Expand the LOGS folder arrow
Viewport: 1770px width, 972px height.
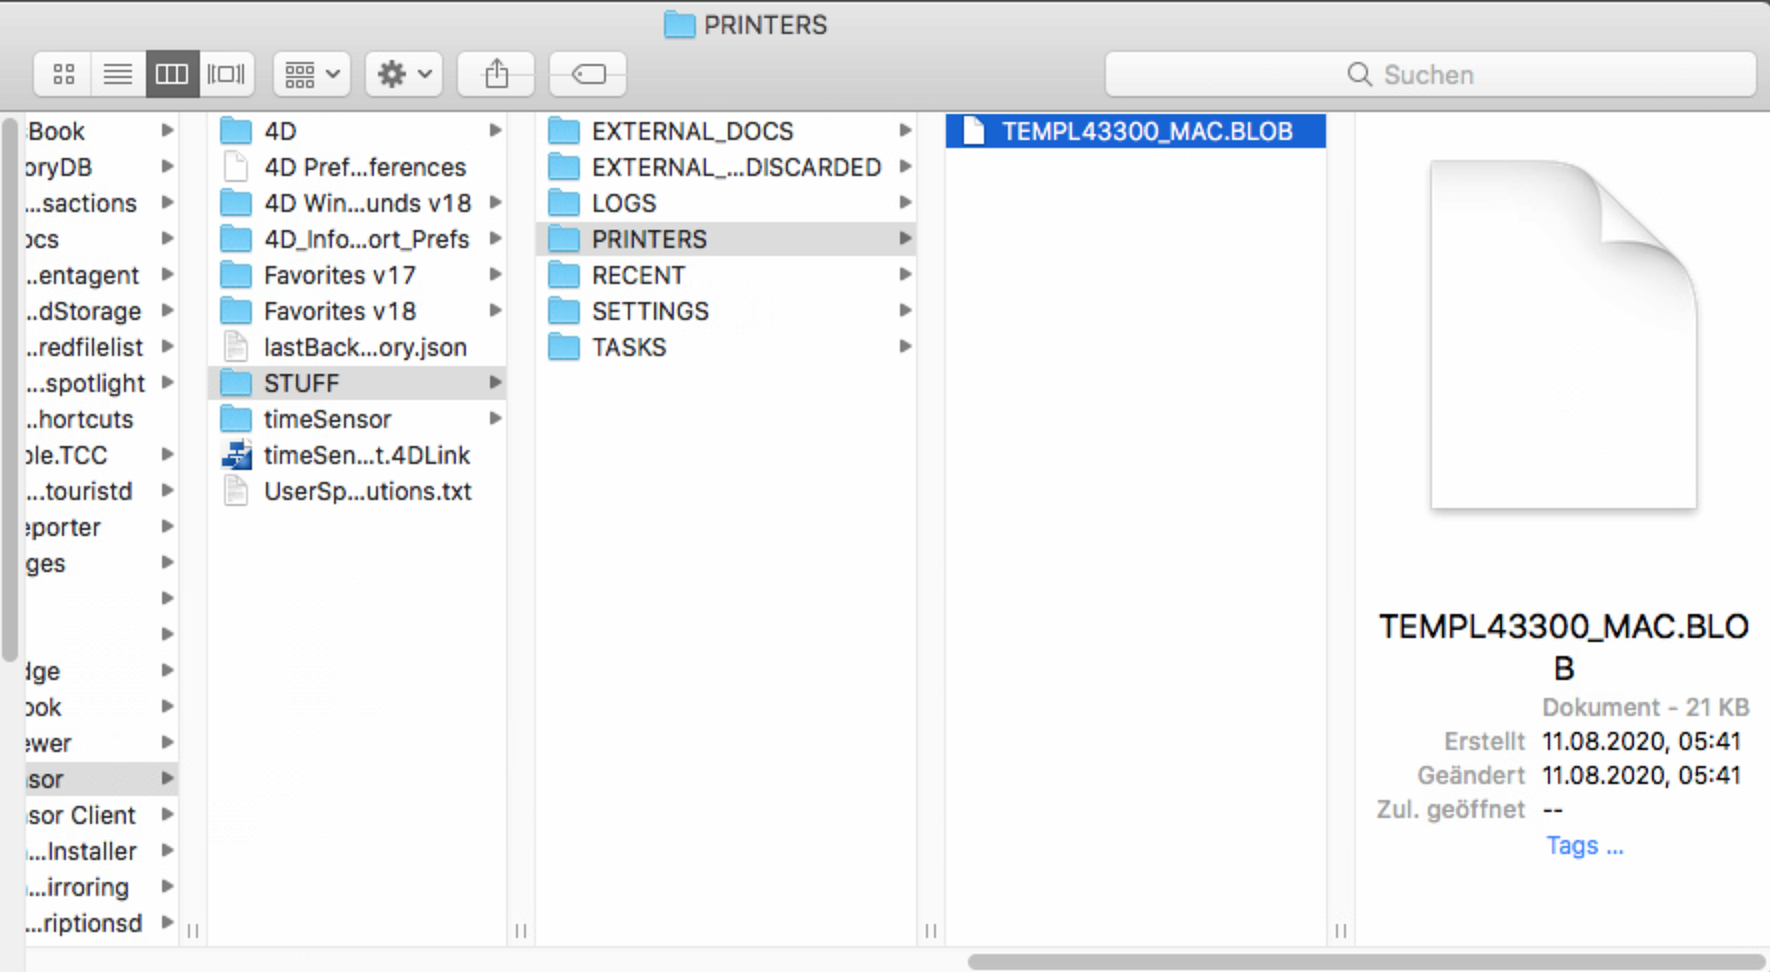click(x=905, y=203)
